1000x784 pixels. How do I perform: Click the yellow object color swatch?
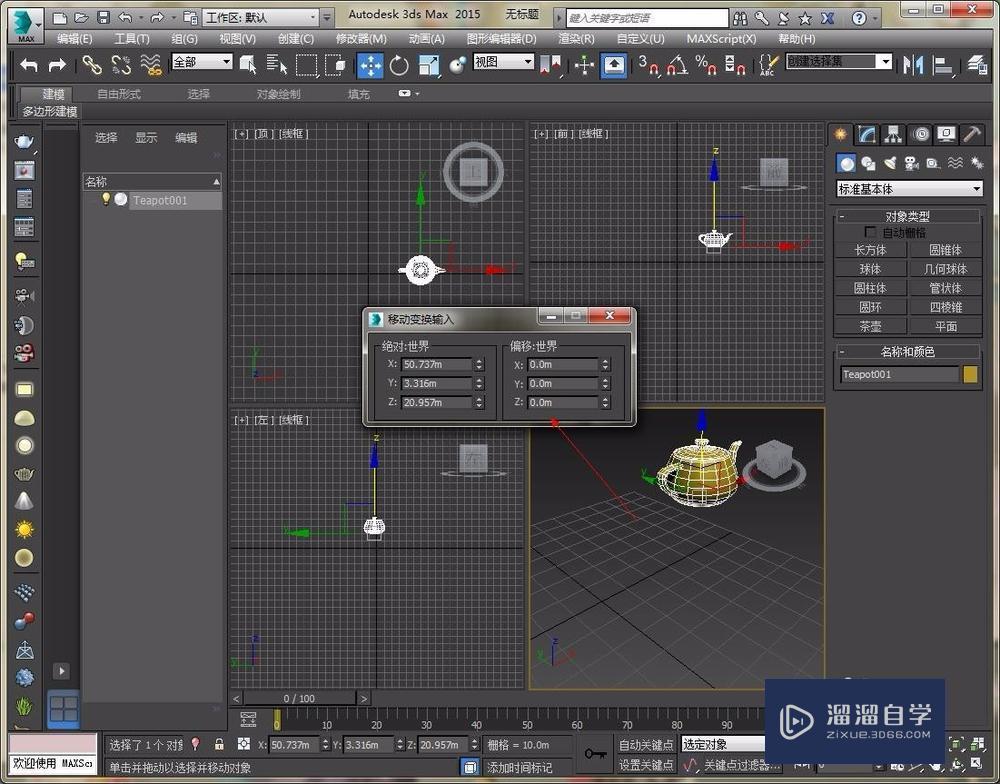point(970,374)
